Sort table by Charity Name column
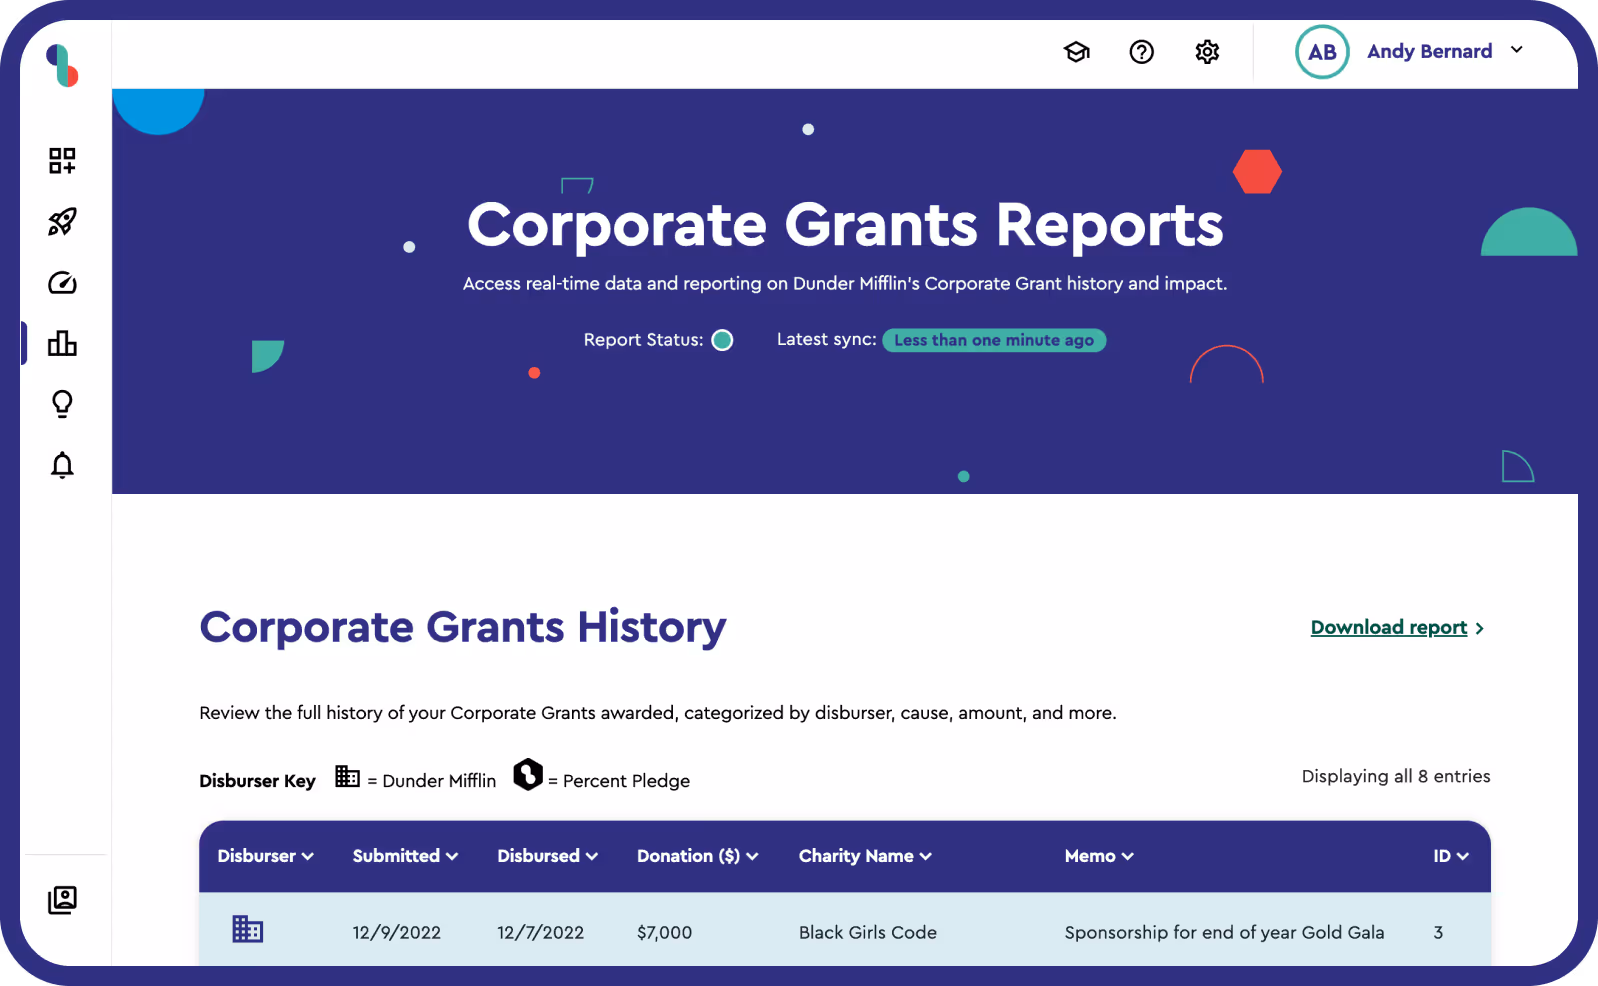The image size is (1598, 986). point(865,856)
